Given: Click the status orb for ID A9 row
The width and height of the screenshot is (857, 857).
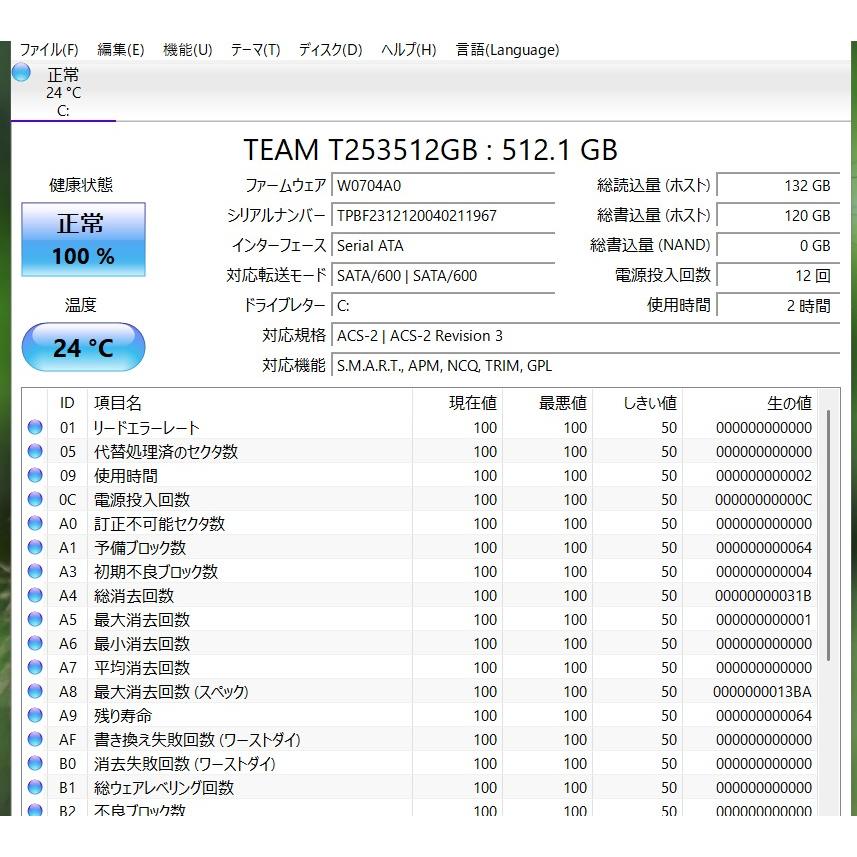Looking at the screenshot, I should click(x=35, y=715).
